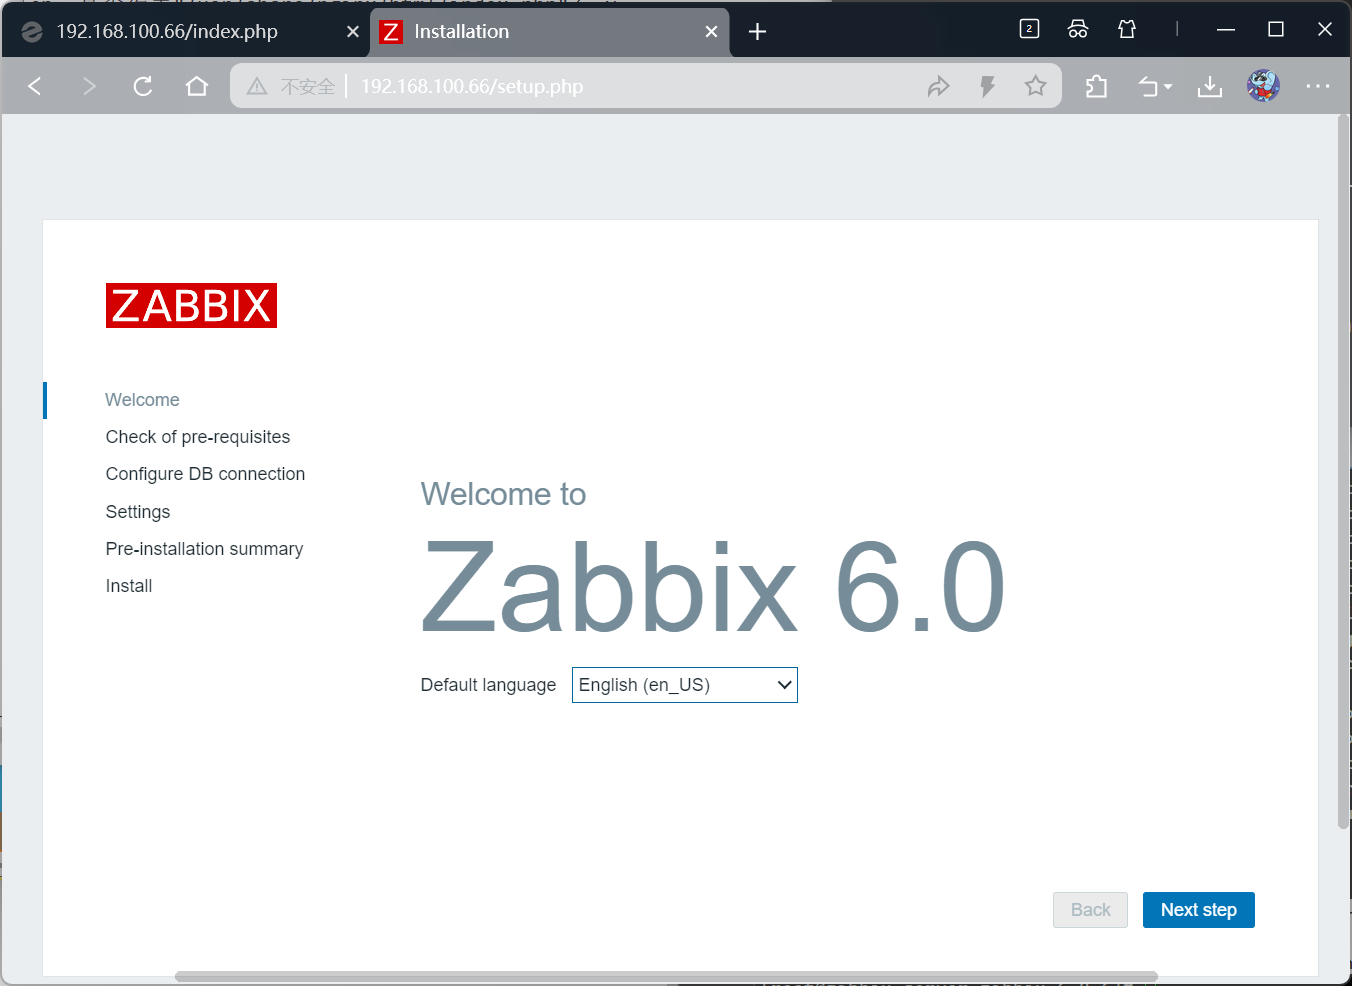Screen dimensions: 1352x986
Task: Click the share arrow icon in the address bar
Action: pos(938,86)
